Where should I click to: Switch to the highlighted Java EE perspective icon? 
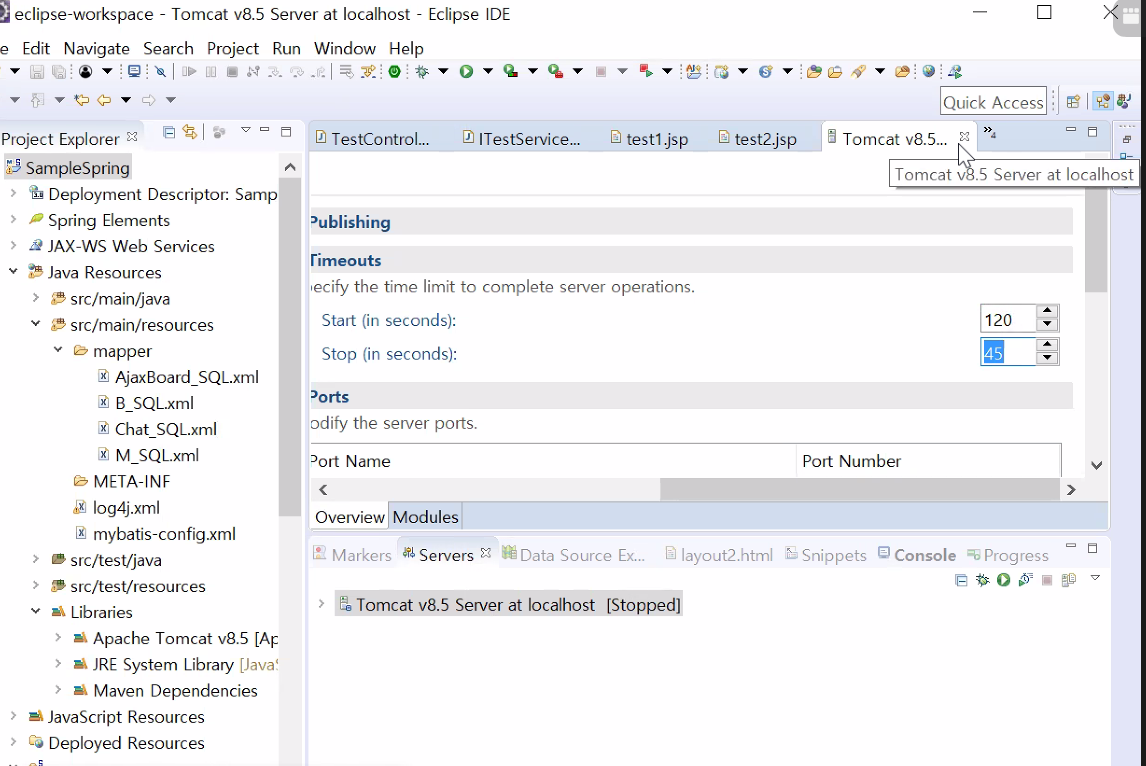[1103, 102]
